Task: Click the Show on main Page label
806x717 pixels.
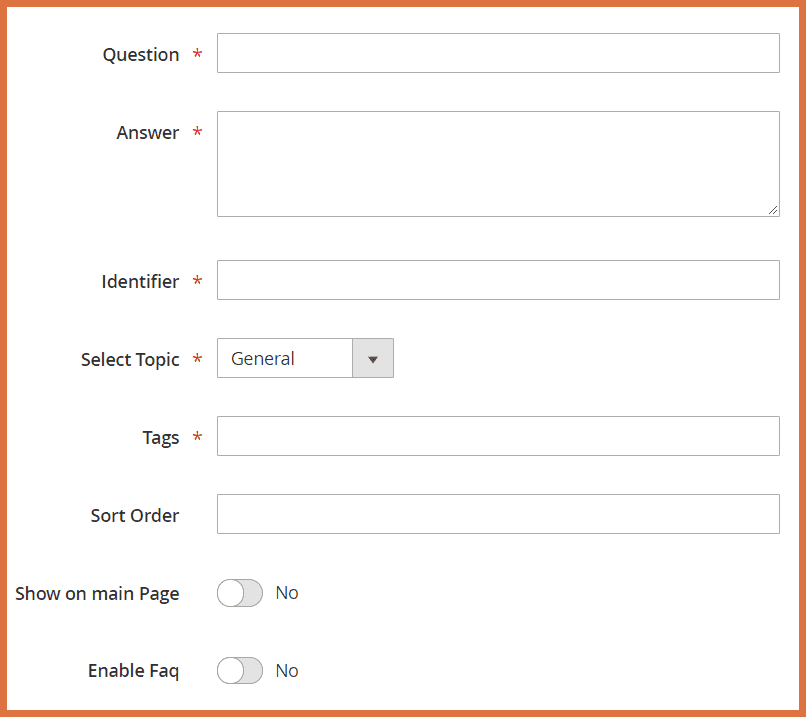Action: (x=97, y=594)
